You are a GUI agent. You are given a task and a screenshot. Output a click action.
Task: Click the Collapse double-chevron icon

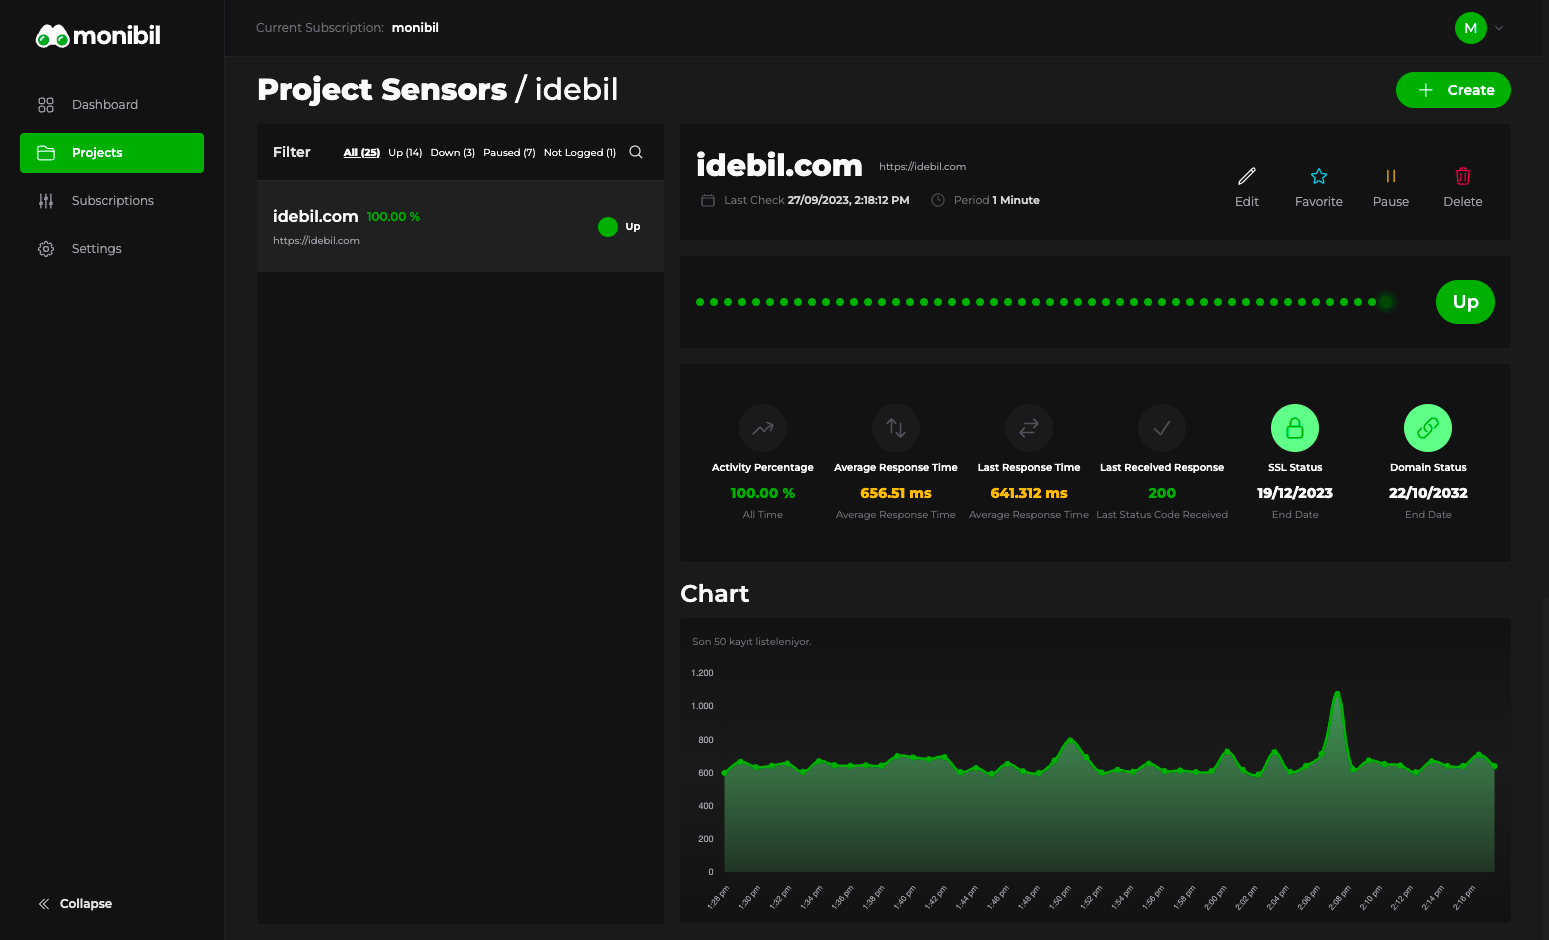(x=44, y=904)
